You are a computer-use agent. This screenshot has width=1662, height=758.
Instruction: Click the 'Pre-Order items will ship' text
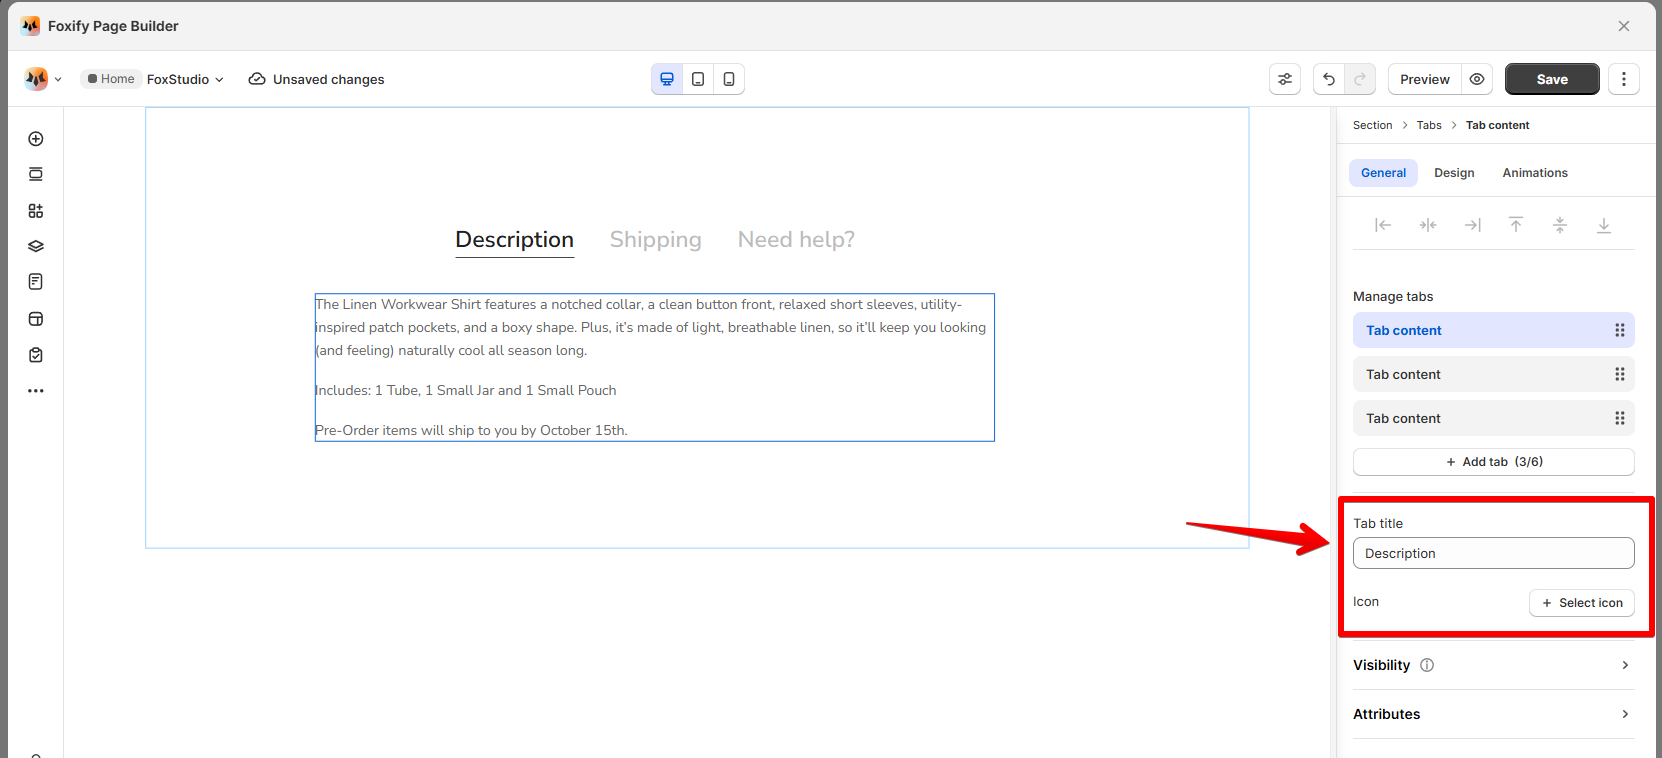point(471,430)
